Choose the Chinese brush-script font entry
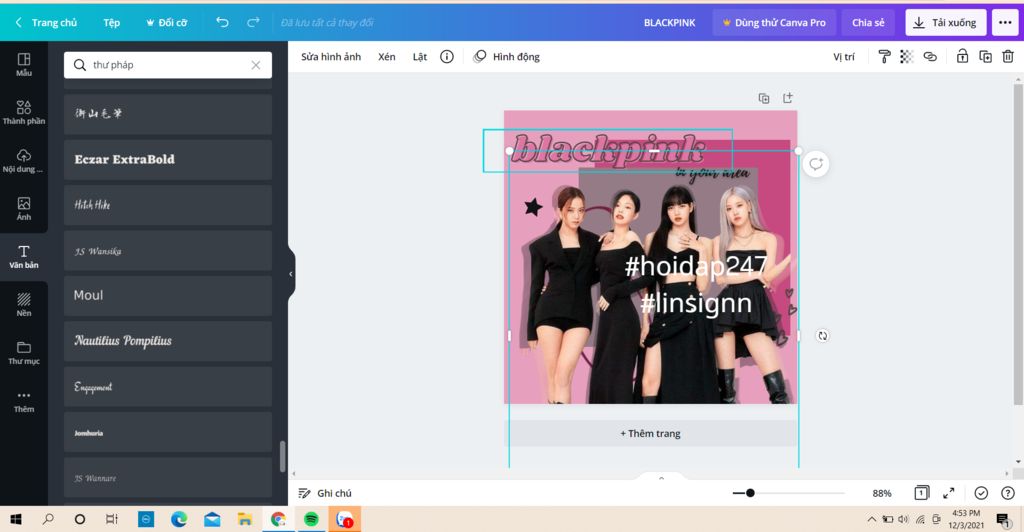The height and width of the screenshot is (532, 1024). [168, 114]
